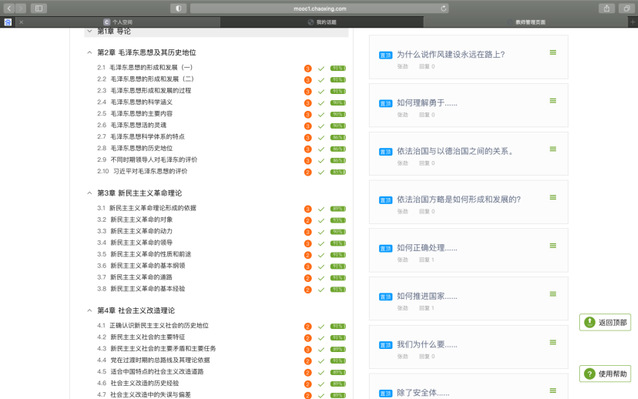Close the 个人空间 tab with X
The image size is (638, 399).
click(x=21, y=22)
